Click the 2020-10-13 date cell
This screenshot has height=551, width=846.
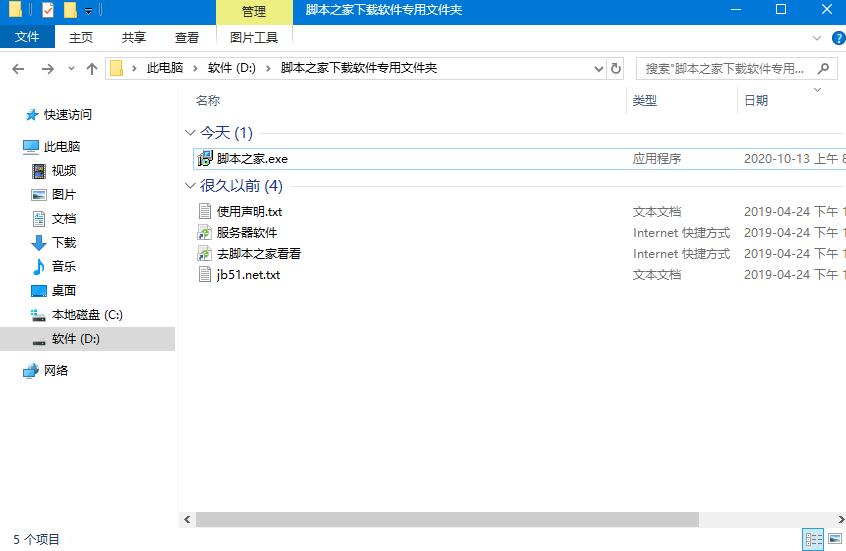pyautogui.click(x=795, y=159)
